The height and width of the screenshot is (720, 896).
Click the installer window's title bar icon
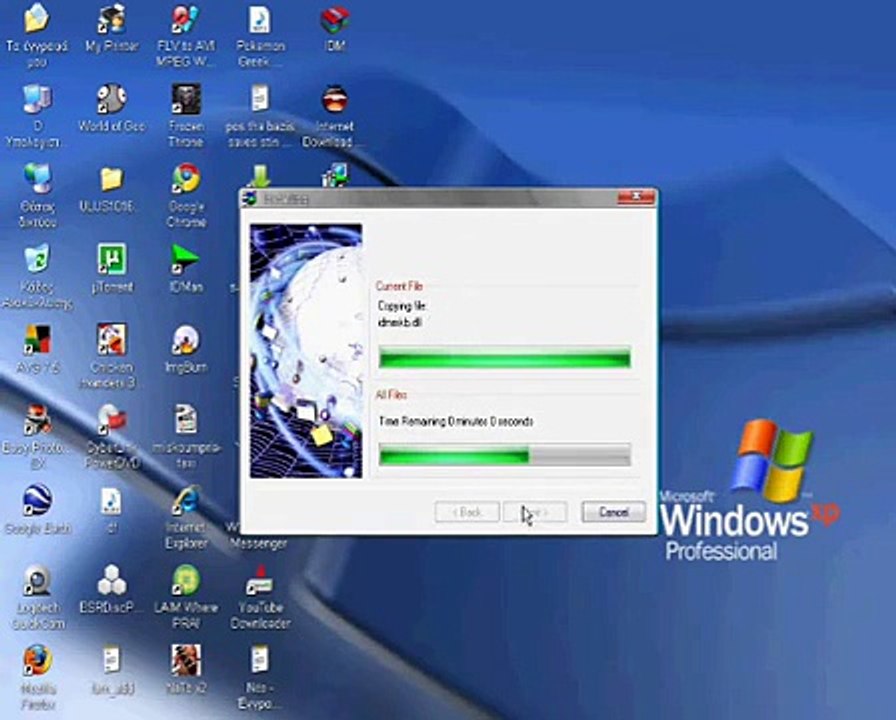[250, 199]
